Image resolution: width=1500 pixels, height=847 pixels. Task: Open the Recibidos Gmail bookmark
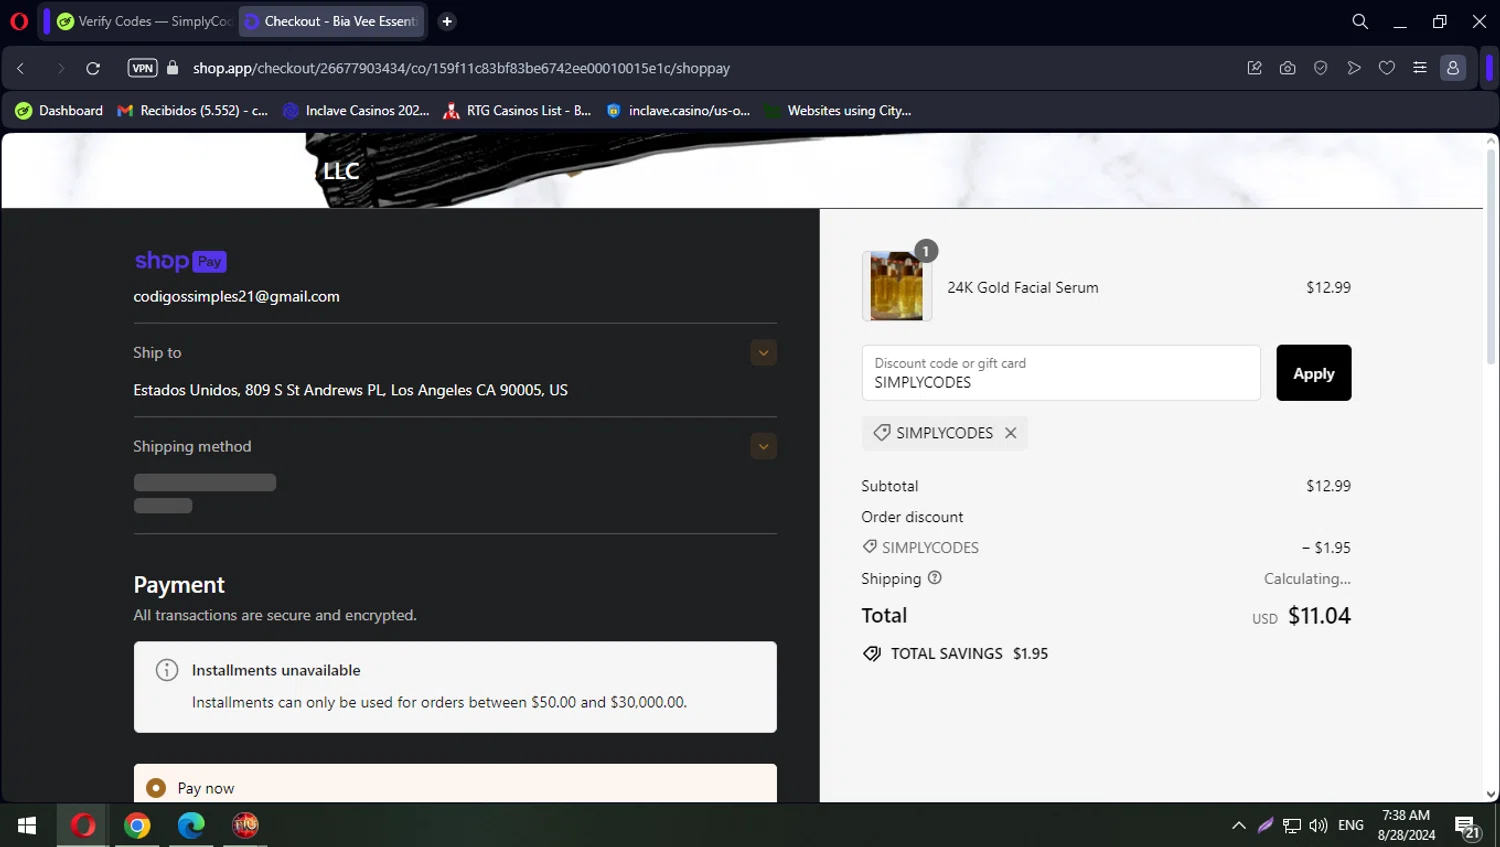193,111
